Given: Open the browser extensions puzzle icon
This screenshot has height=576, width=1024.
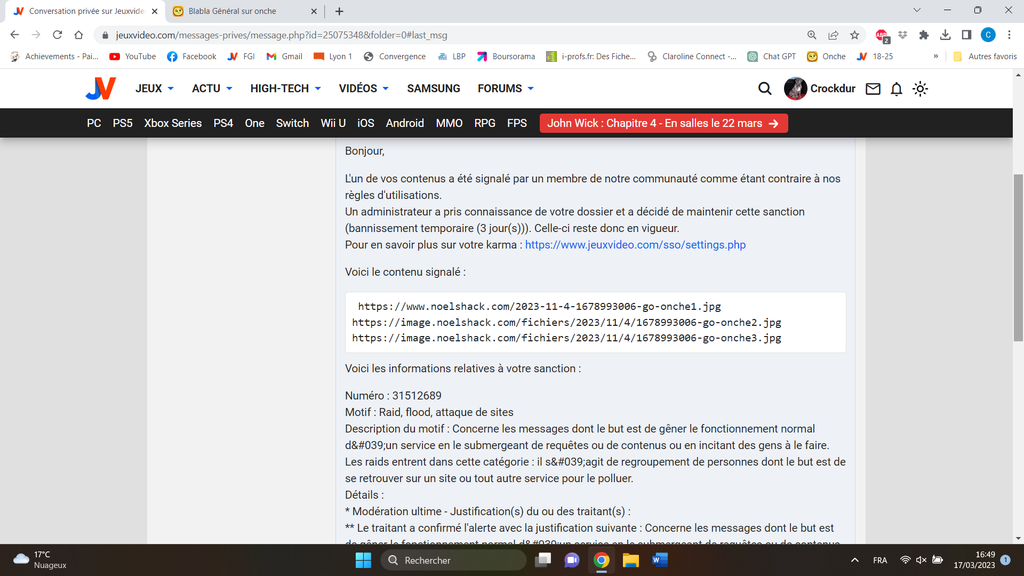Looking at the screenshot, I should (x=923, y=35).
